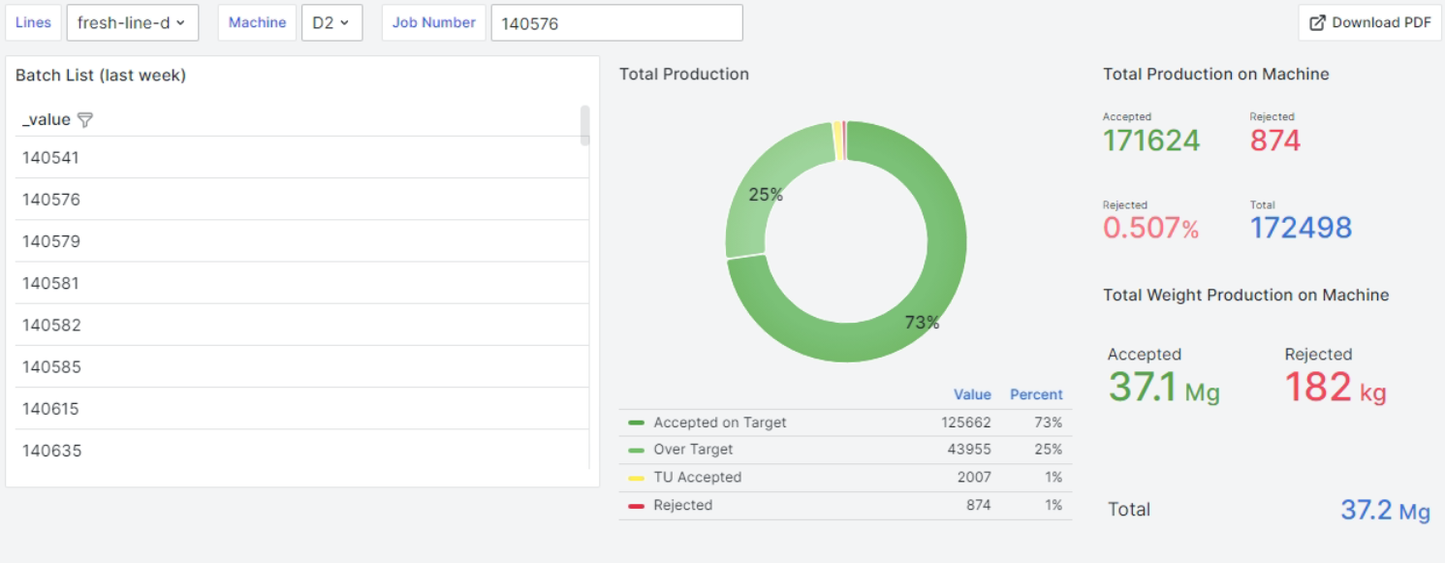Viewport: 1445px width, 563px height.
Task: Open the Lines dropdown showing fresh-line-d
Action: tap(132, 23)
